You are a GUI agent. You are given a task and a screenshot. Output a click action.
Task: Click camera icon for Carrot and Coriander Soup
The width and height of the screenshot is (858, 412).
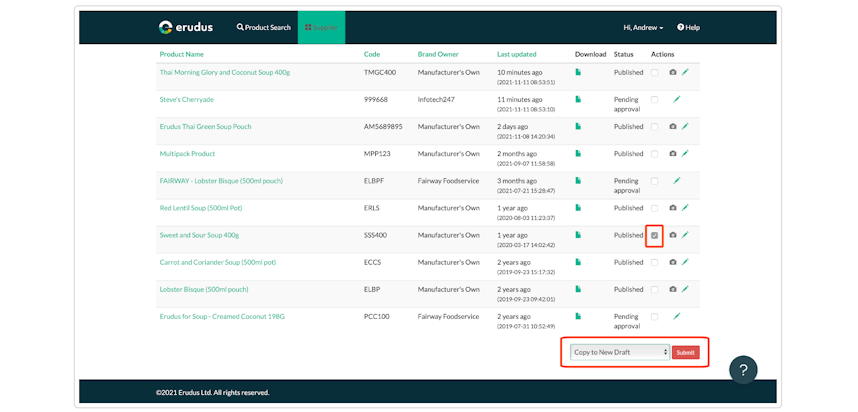(x=673, y=262)
